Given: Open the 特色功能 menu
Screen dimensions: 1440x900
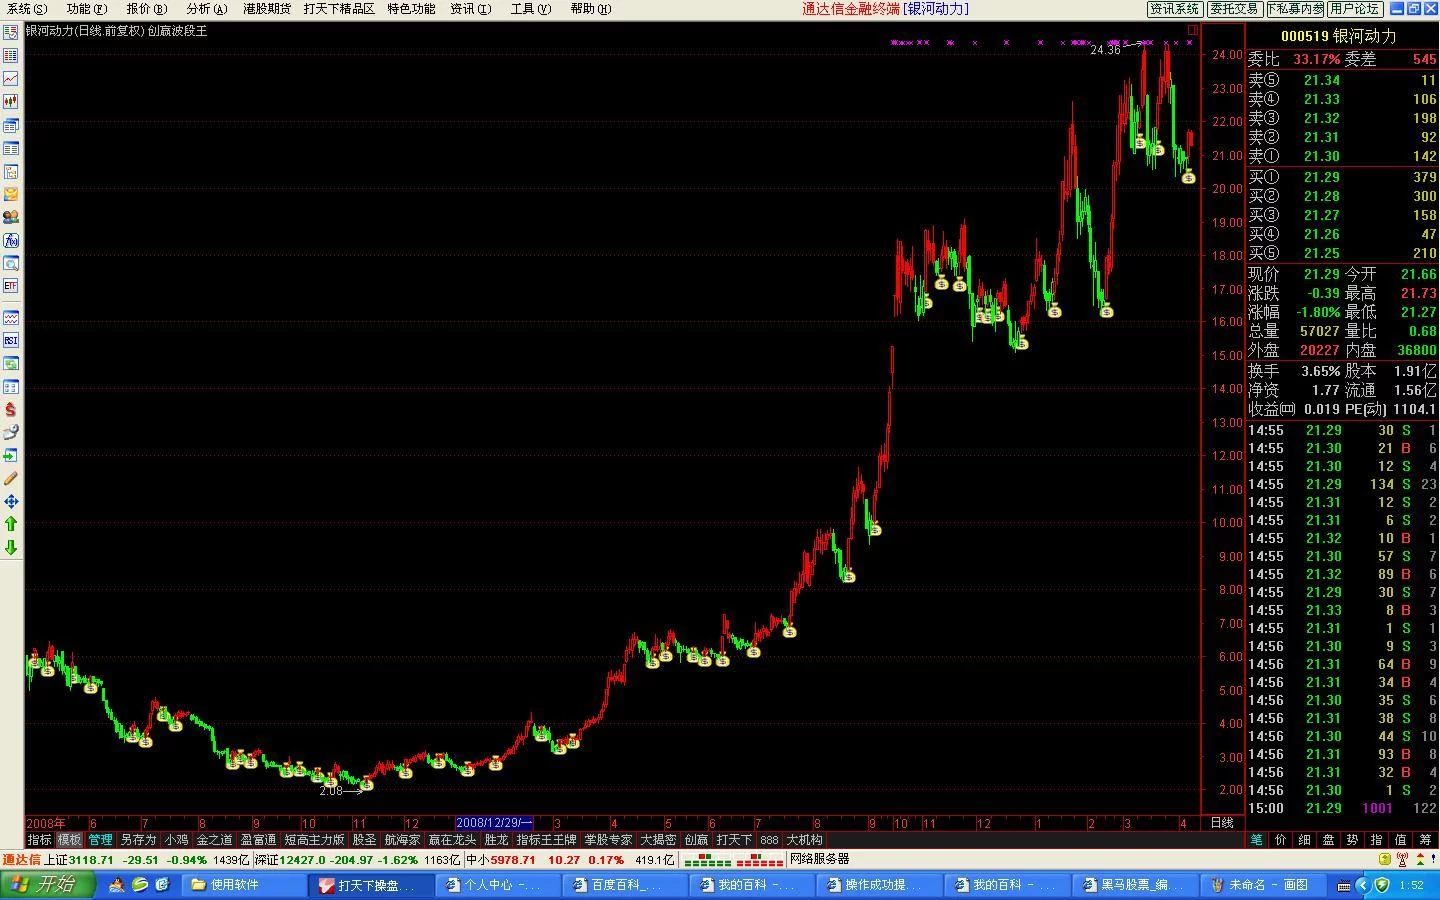Looking at the screenshot, I should (x=411, y=9).
